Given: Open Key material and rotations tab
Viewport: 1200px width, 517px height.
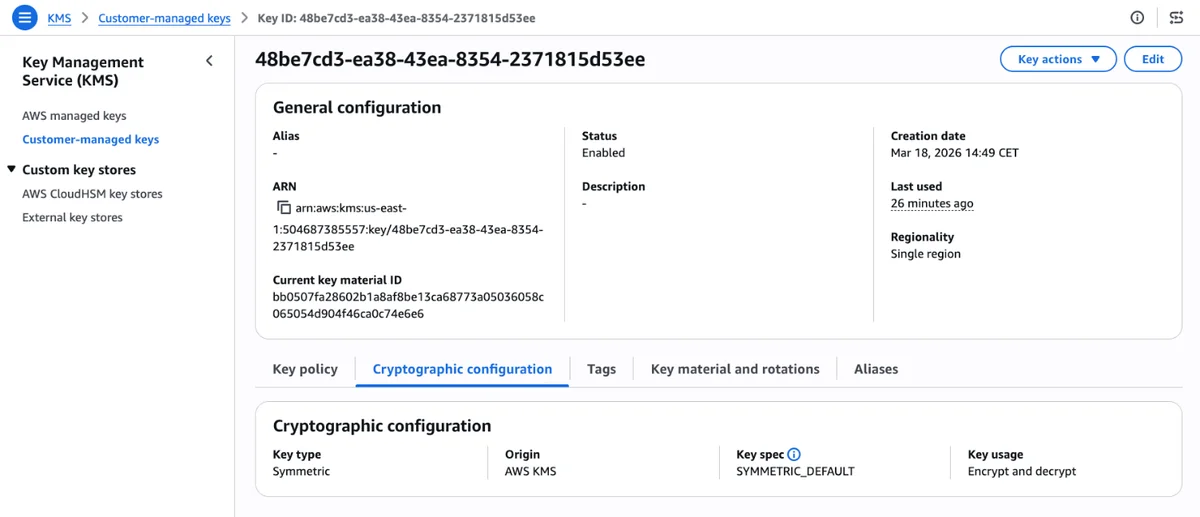Looking at the screenshot, I should [x=735, y=369].
